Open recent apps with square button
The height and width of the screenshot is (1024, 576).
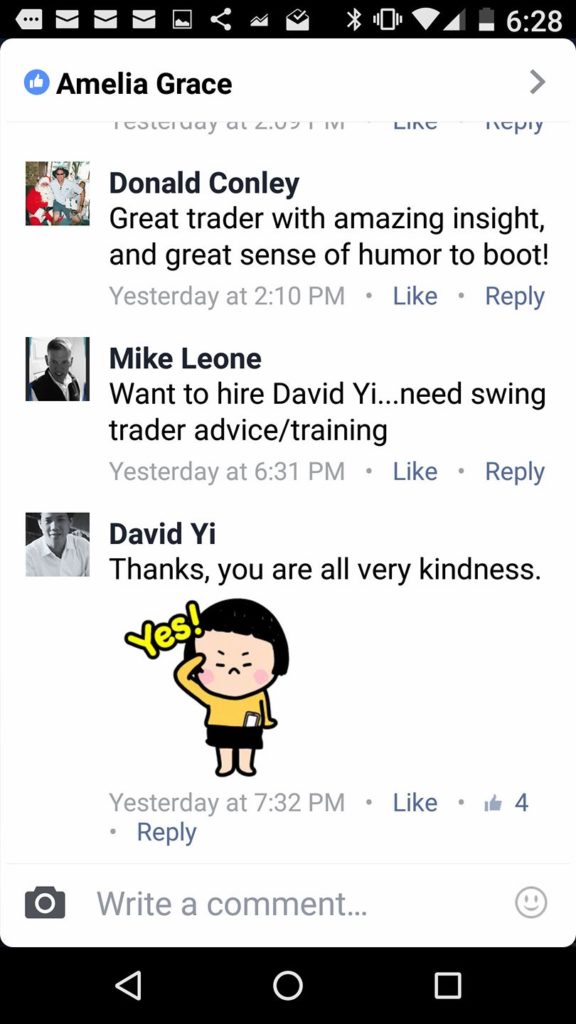point(447,985)
